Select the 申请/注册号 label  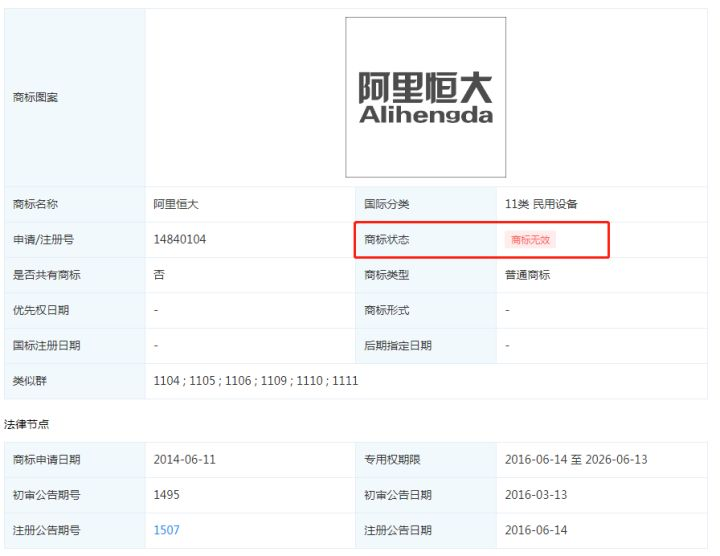pyautogui.click(x=43, y=240)
